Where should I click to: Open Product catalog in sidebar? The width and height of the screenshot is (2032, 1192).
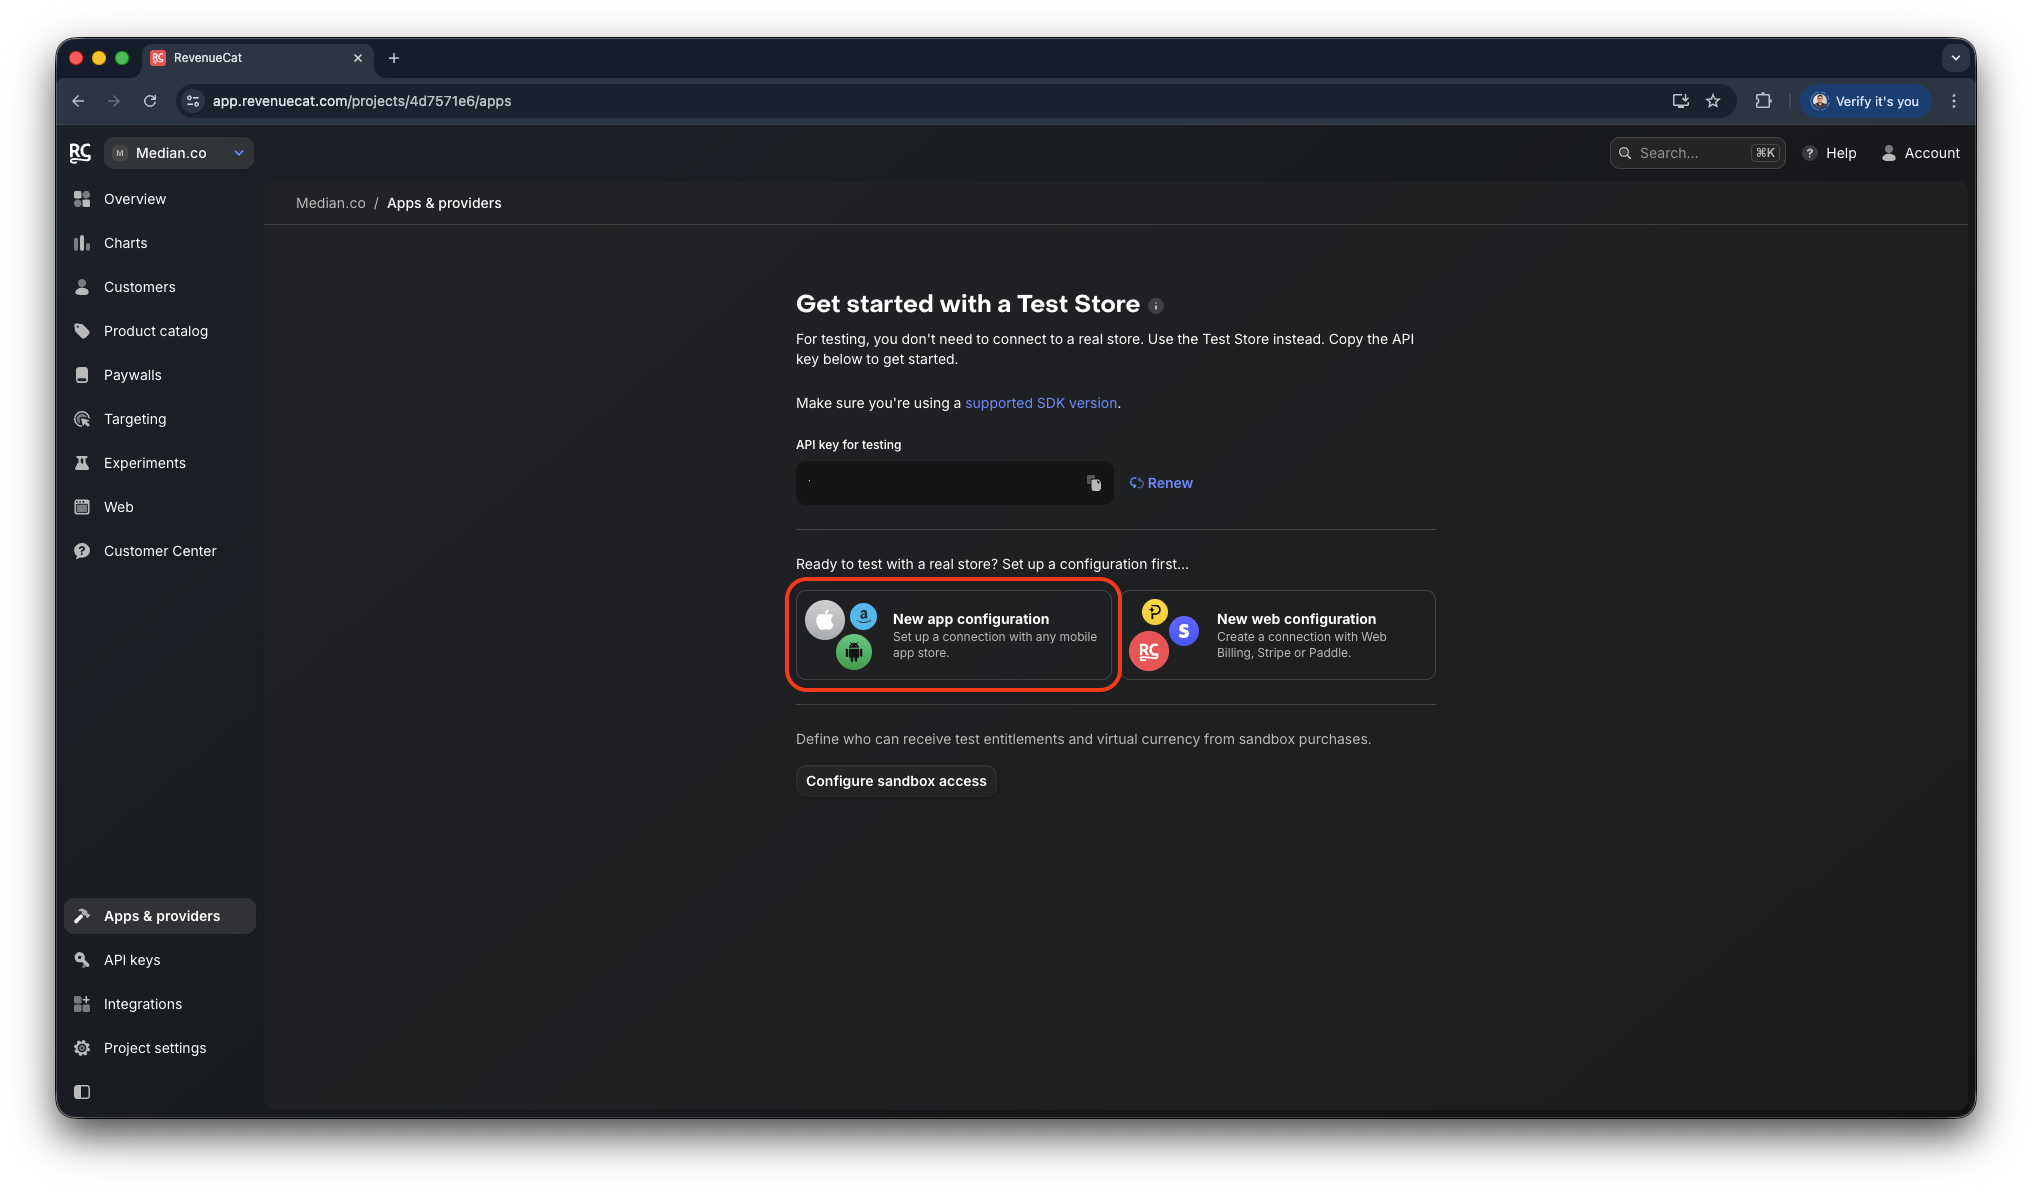point(155,331)
